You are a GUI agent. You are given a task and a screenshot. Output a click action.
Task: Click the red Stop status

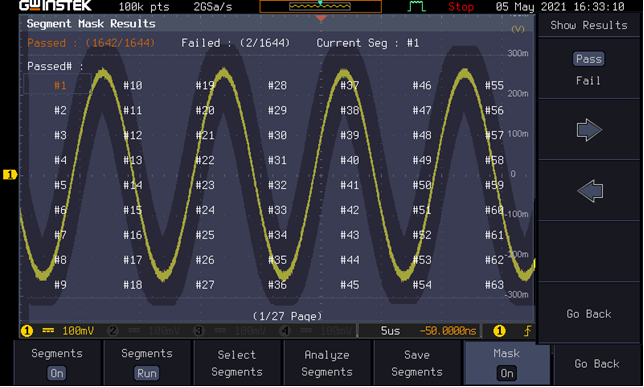[x=461, y=7]
